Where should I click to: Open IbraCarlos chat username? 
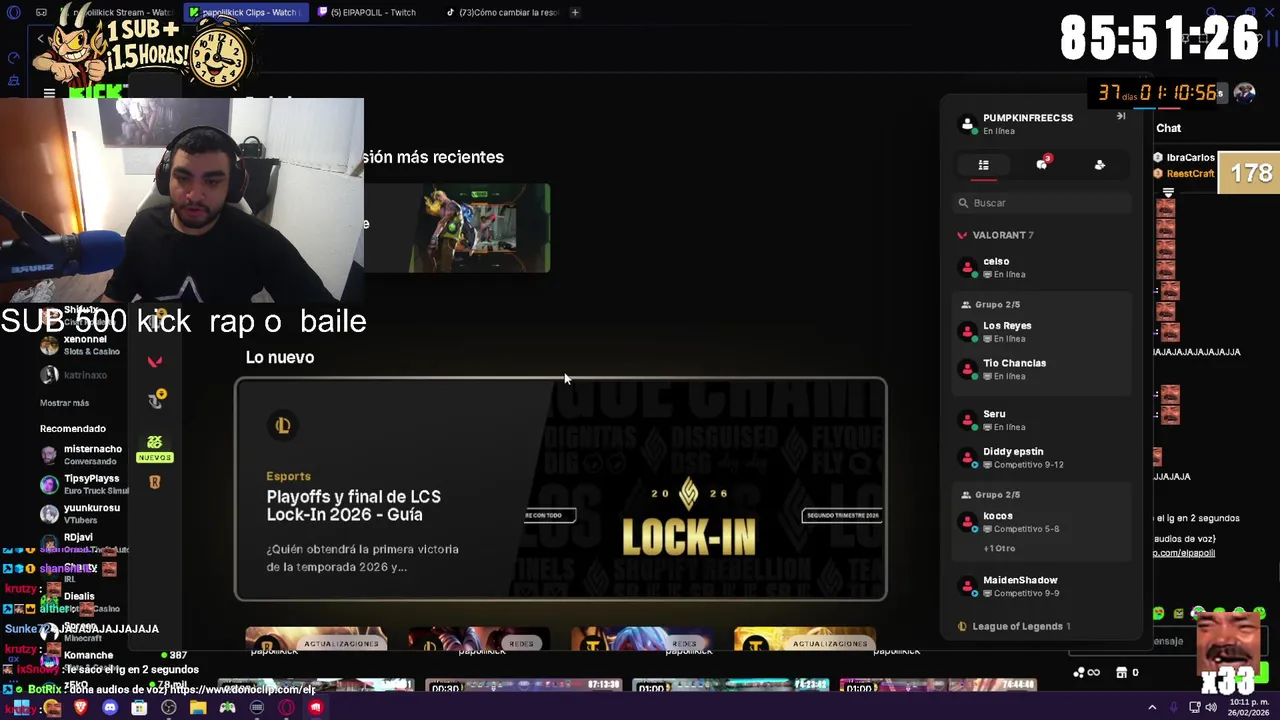coord(1190,158)
